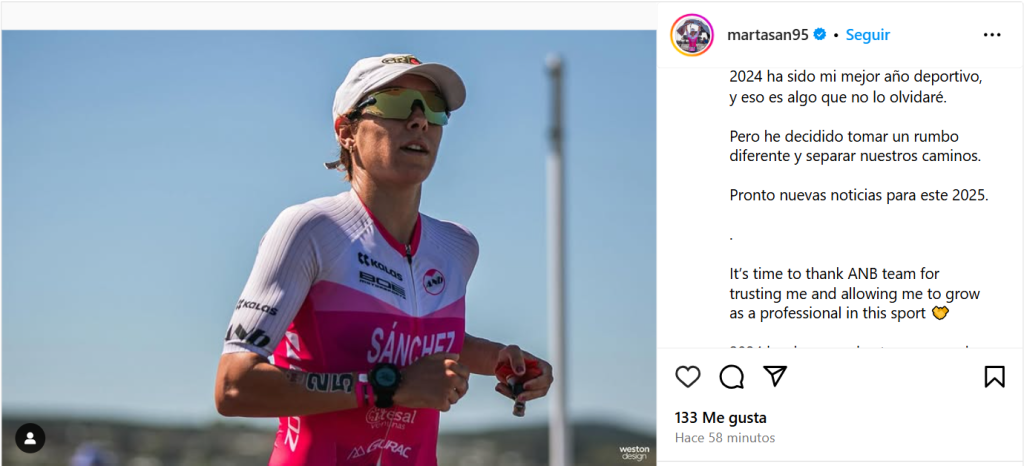1024x466 pixels.
Task: Click the '2024 ha sido mi mejor año' line
Action: pyautogui.click(x=856, y=77)
